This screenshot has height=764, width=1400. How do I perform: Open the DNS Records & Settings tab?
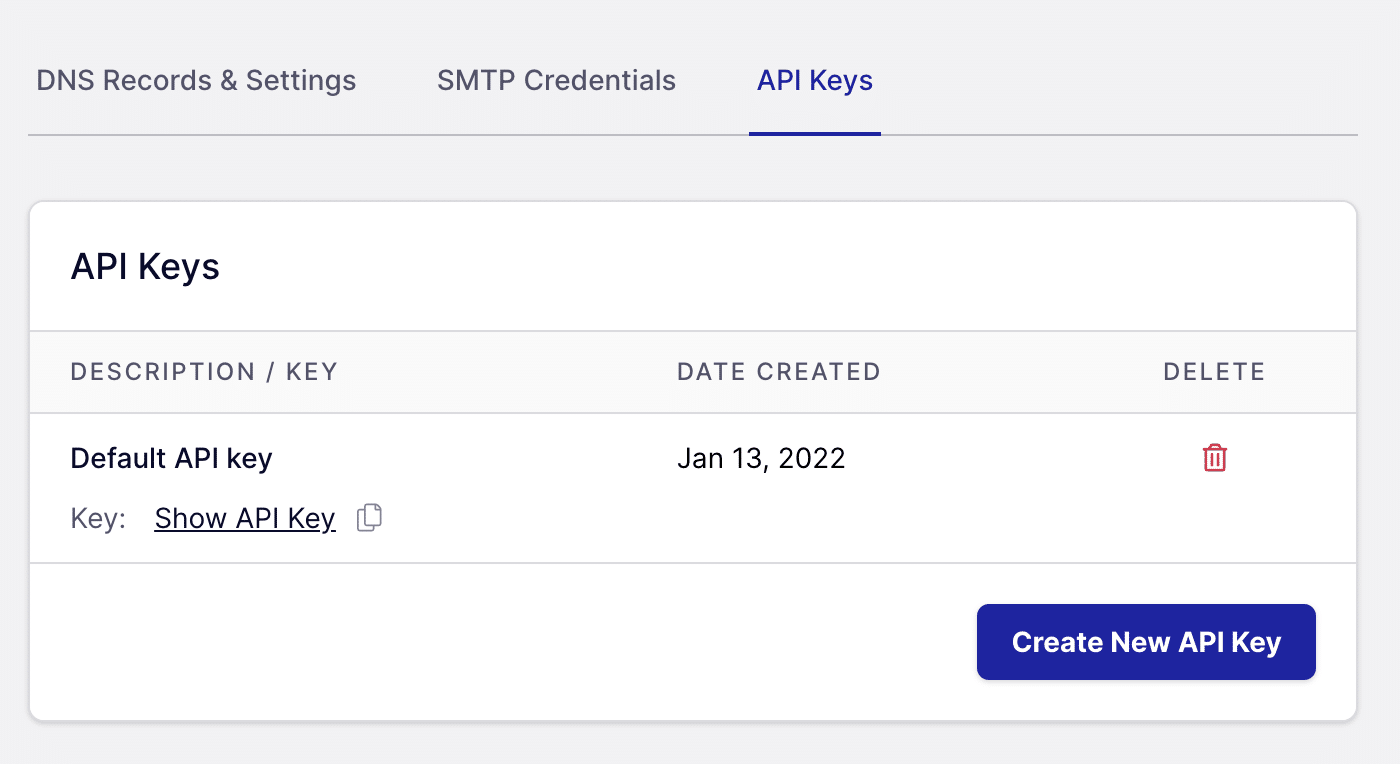[x=196, y=80]
